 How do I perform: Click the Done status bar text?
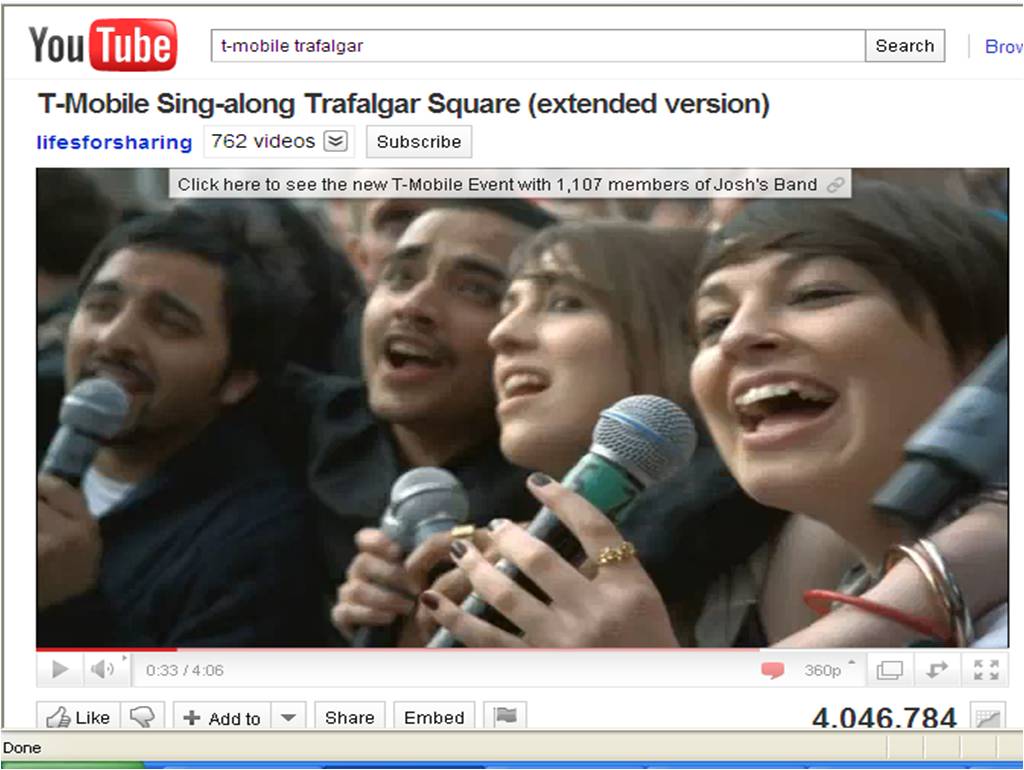pyautogui.click(x=22, y=748)
